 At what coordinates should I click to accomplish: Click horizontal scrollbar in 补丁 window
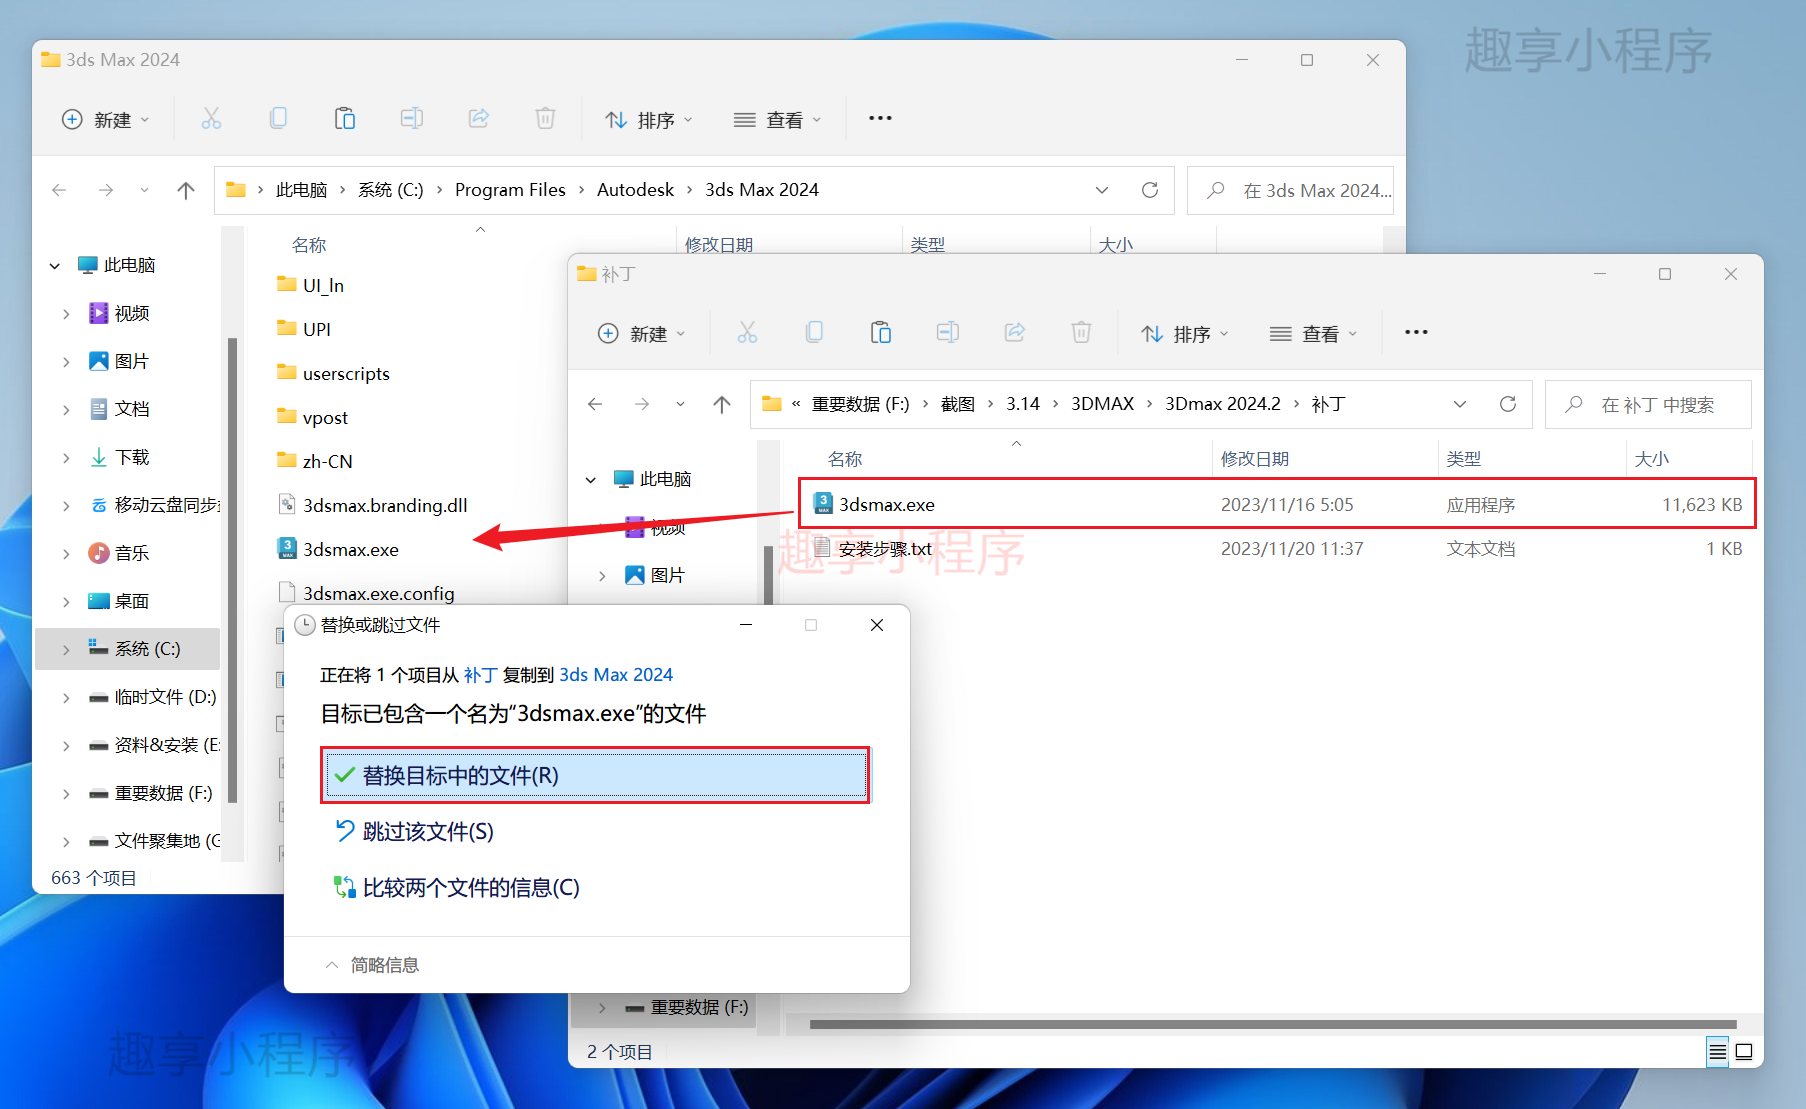(x=1273, y=1024)
